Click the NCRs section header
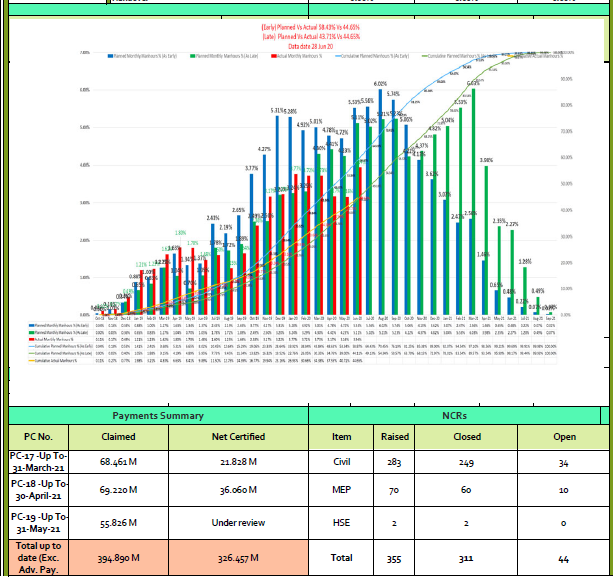Image resolution: width=613 pixels, height=577 pixels. 455,415
